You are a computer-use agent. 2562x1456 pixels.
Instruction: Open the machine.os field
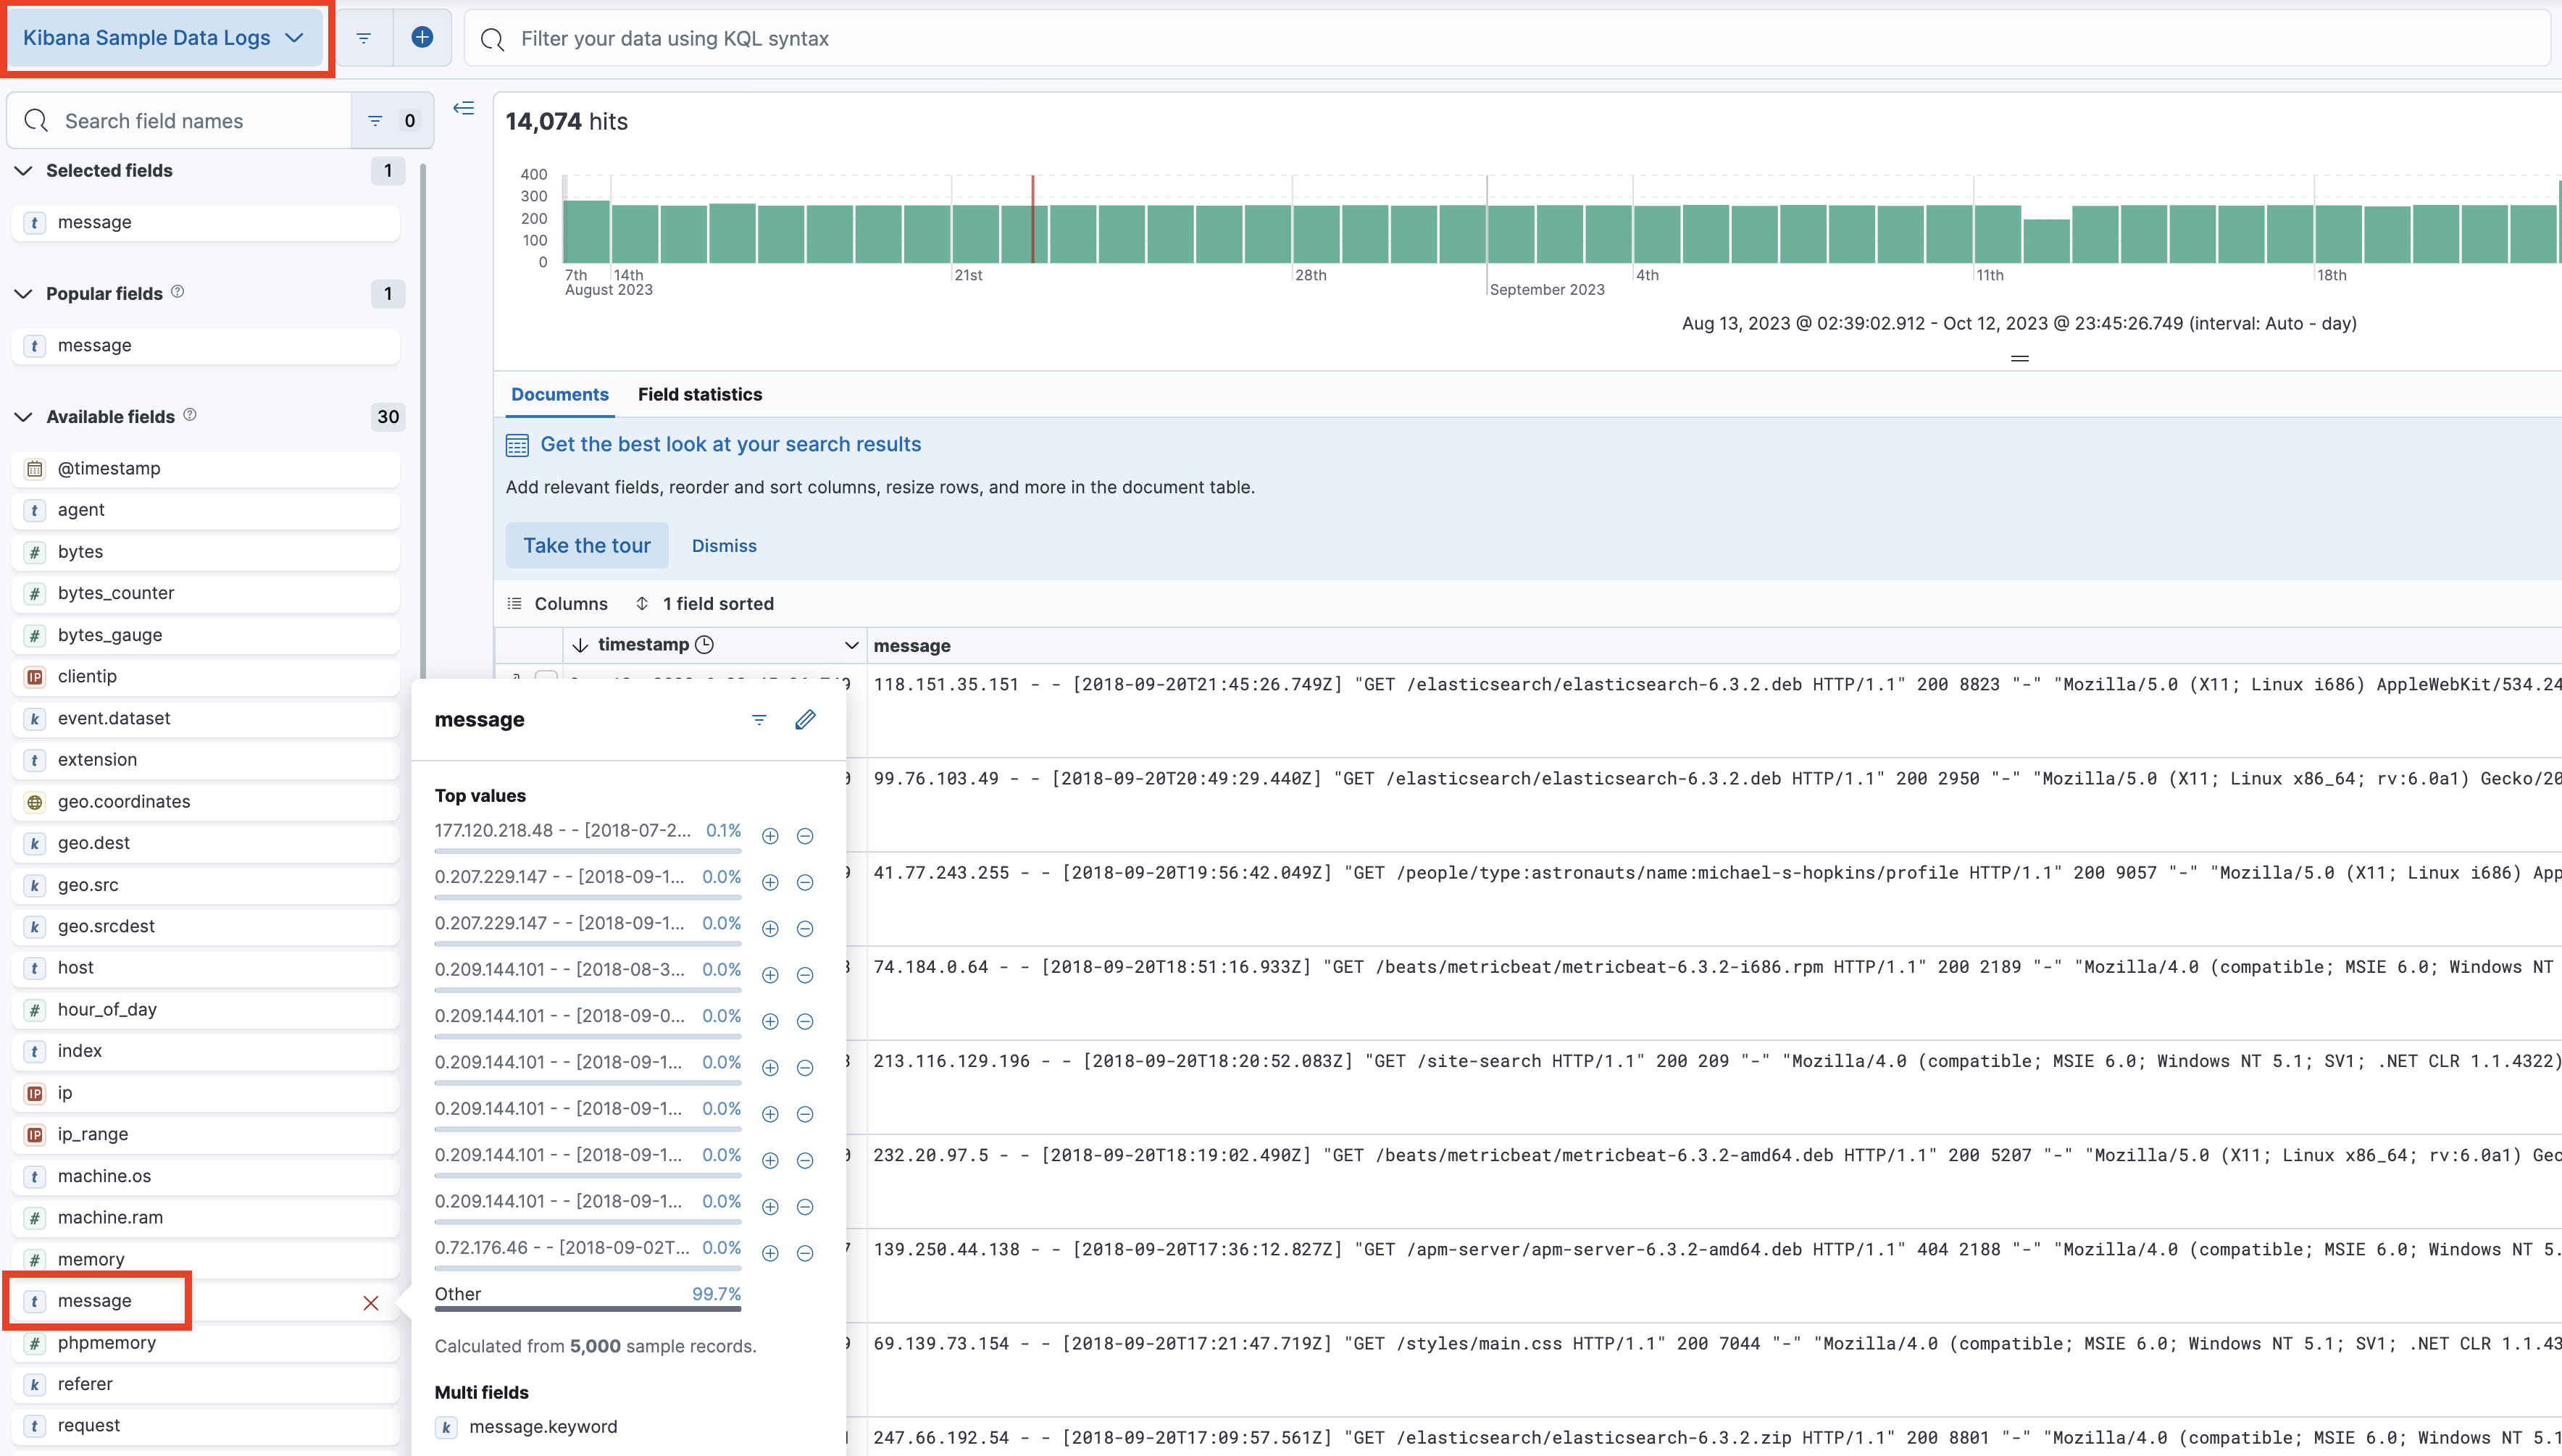[206, 1176]
